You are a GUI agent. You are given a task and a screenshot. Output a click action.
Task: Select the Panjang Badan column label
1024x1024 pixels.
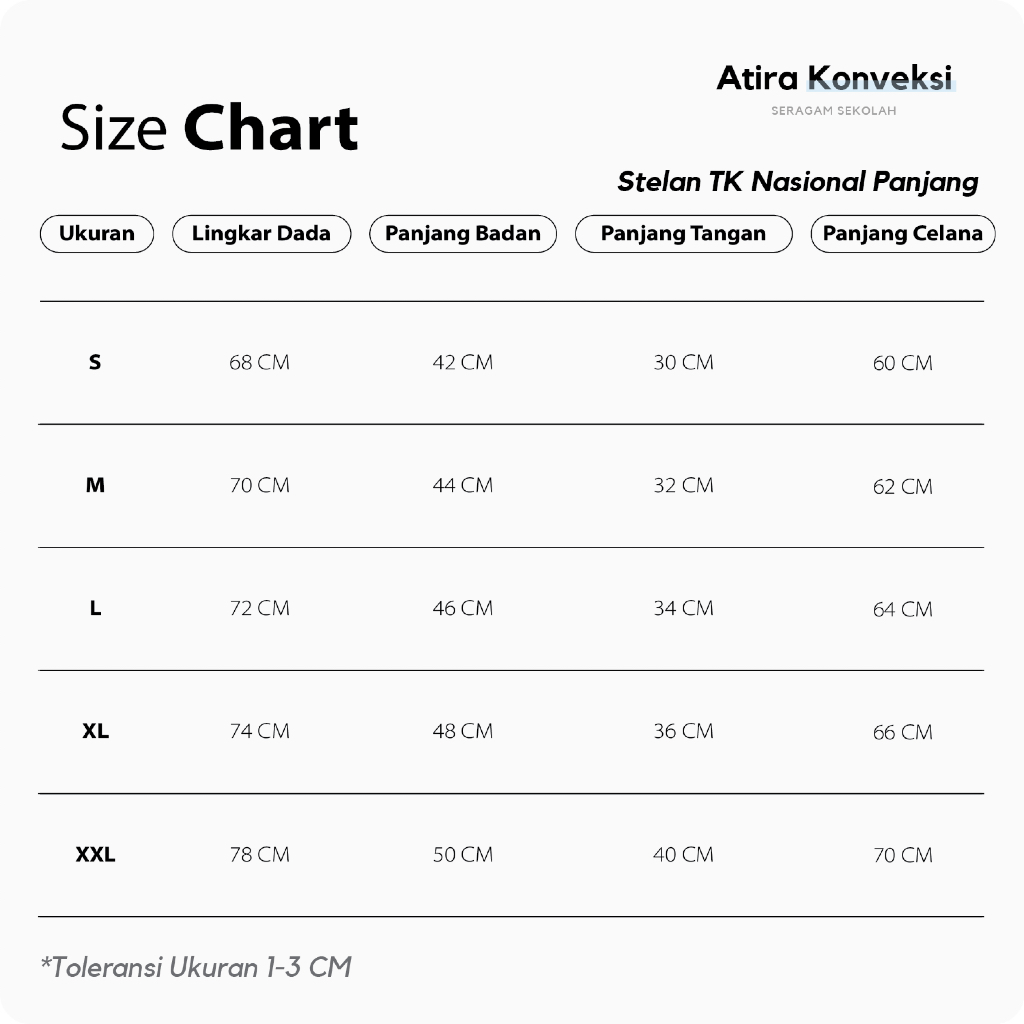coord(463,234)
